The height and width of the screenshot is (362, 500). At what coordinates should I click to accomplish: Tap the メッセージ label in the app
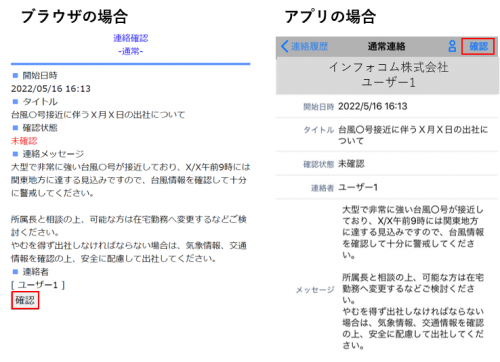point(315,290)
